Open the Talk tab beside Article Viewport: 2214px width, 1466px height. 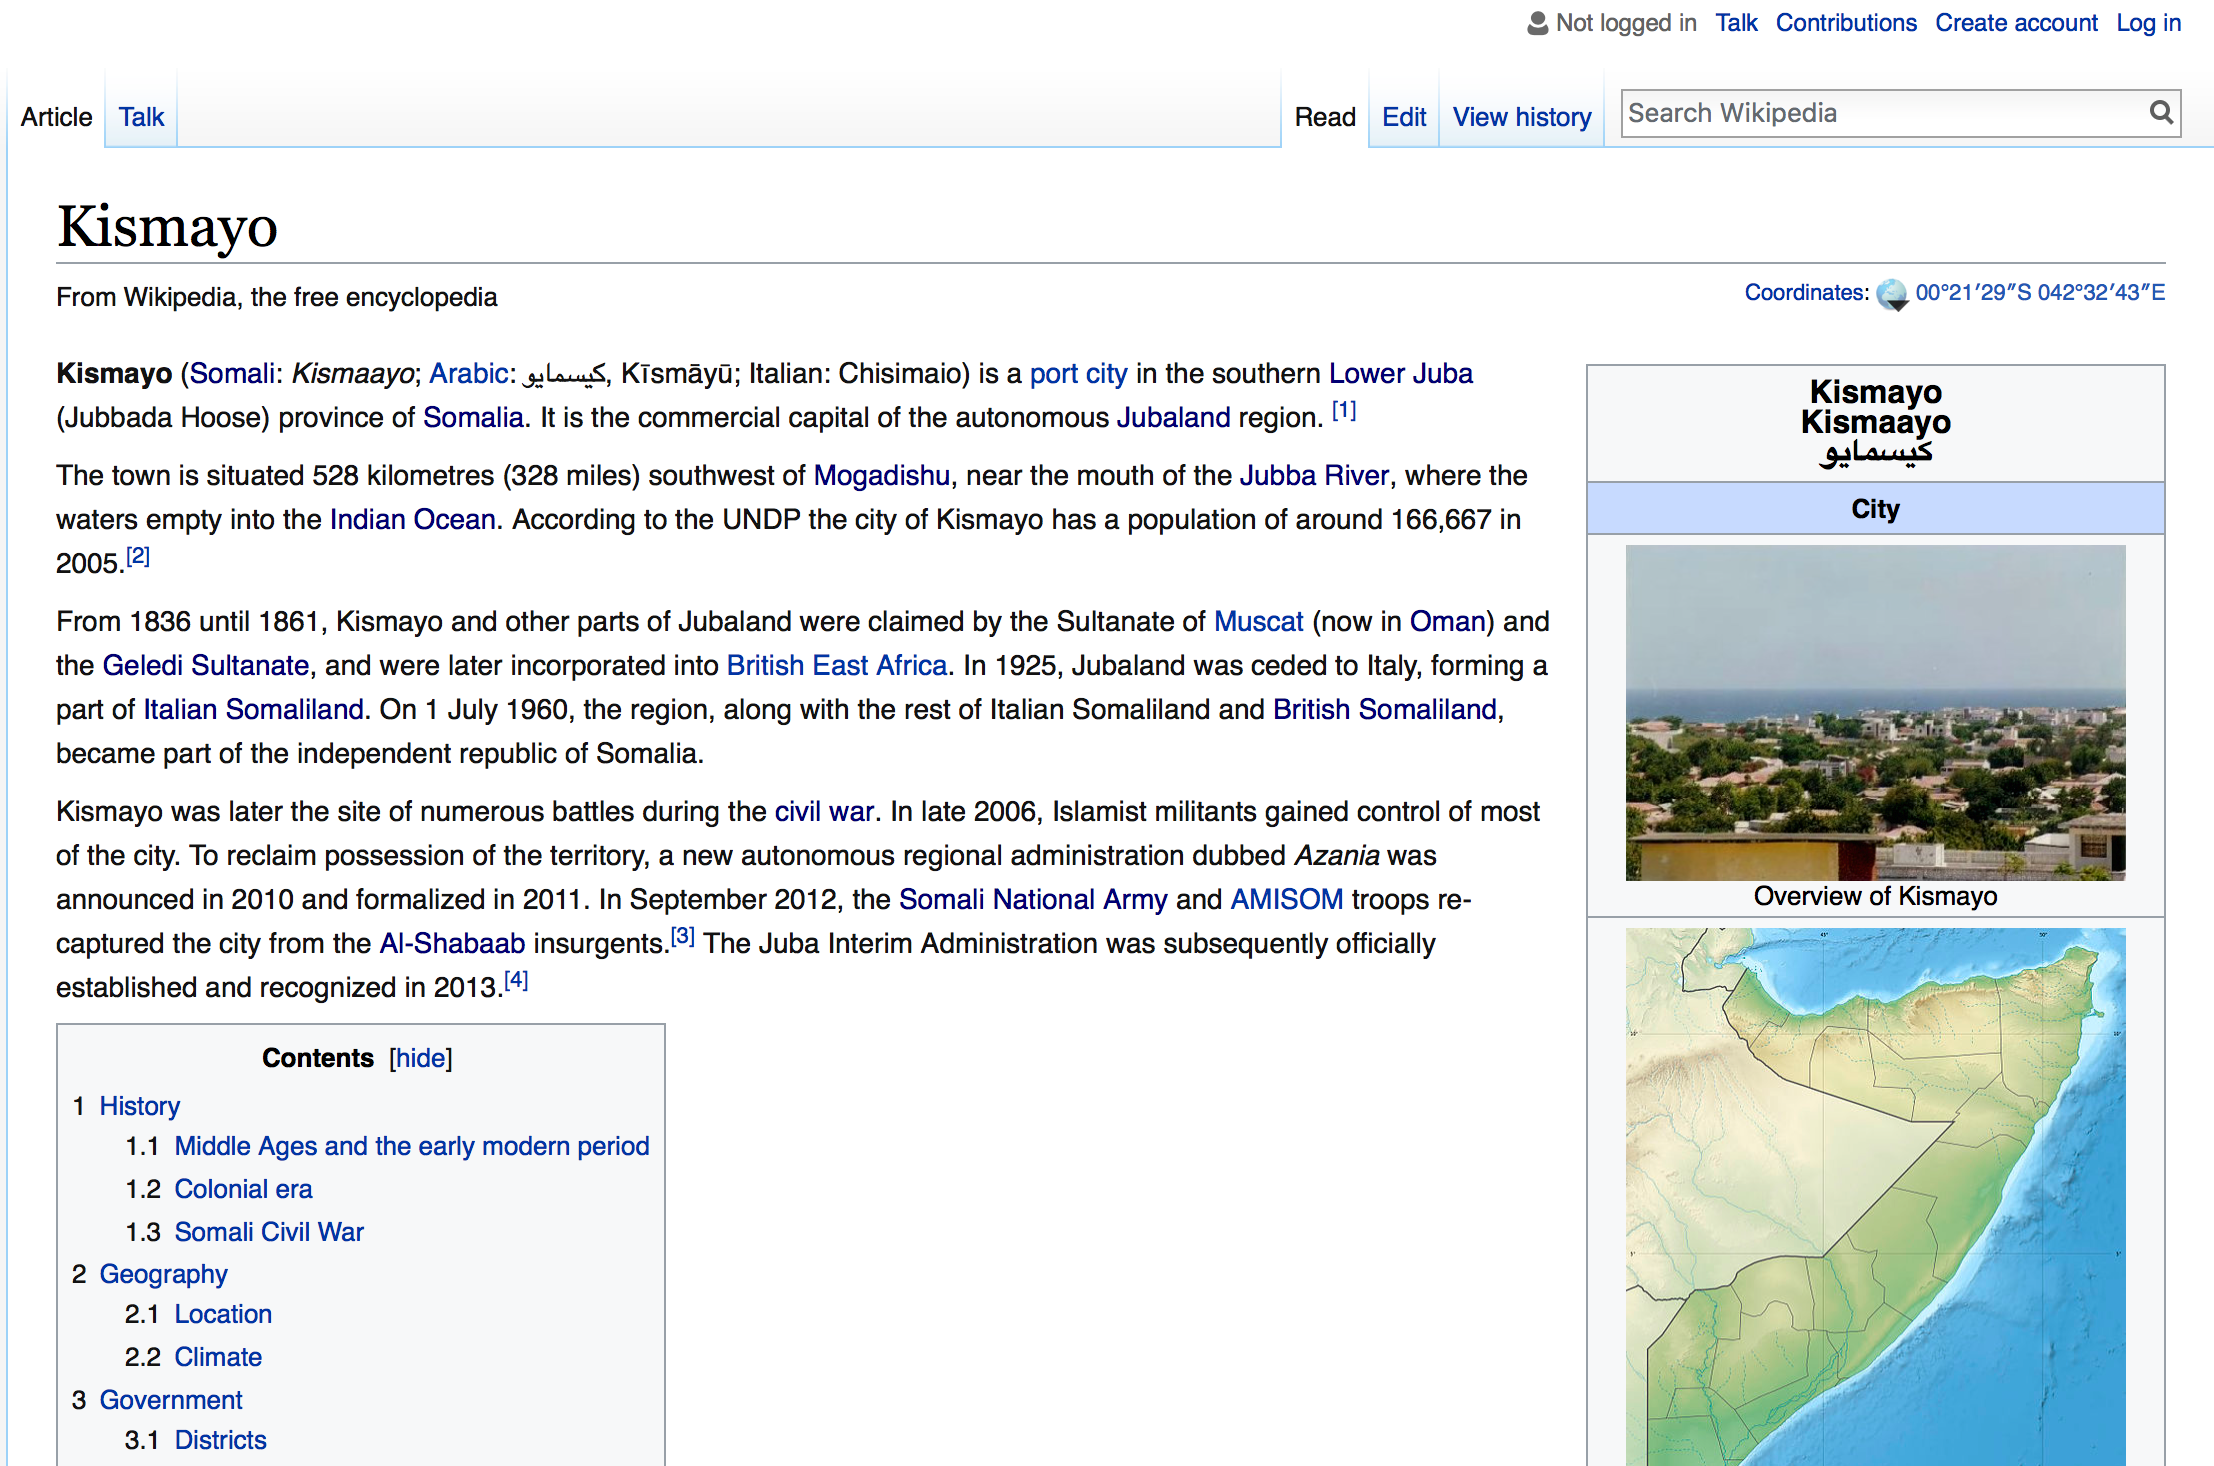tap(141, 117)
